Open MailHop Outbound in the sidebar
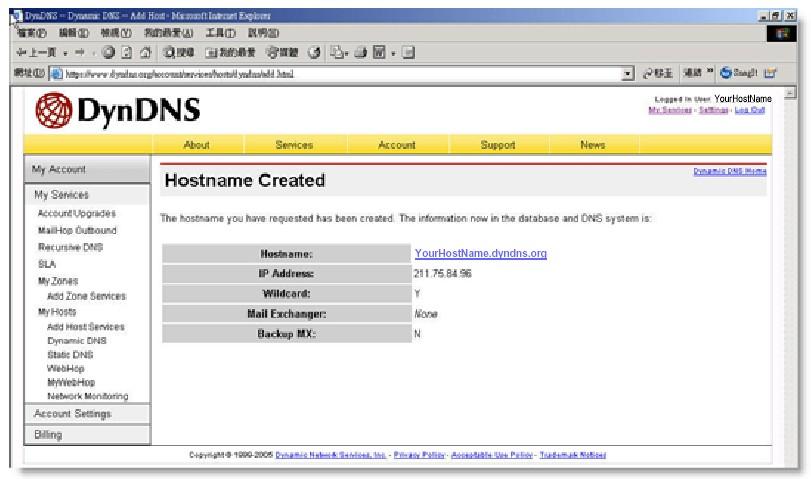Viewport: 811px width, 479px height. click(77, 230)
